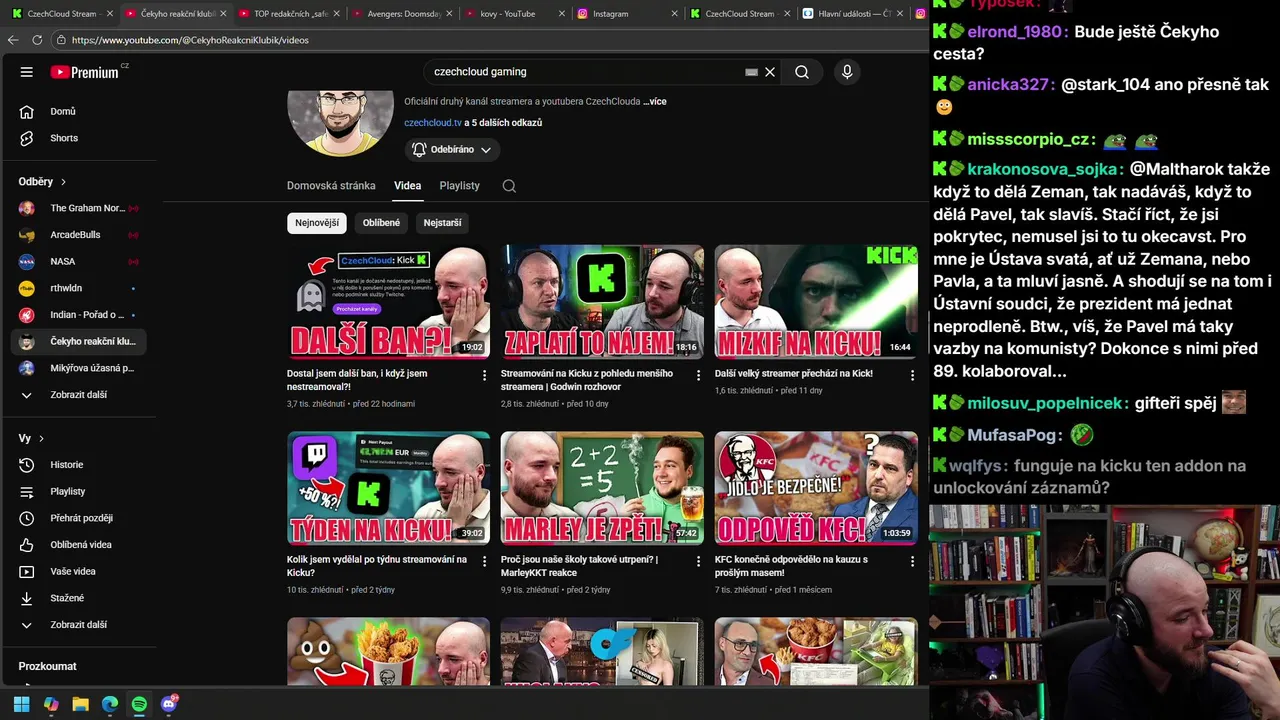Play the 'MARLEY JE ZPĚT!' video thumbnail
This screenshot has width=1280, height=720.
pyautogui.click(x=602, y=488)
